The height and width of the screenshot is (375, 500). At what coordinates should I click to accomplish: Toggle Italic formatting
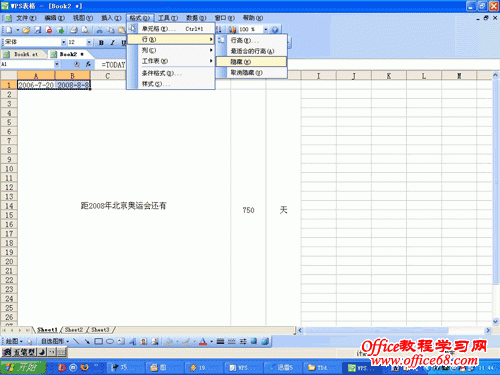113,42
